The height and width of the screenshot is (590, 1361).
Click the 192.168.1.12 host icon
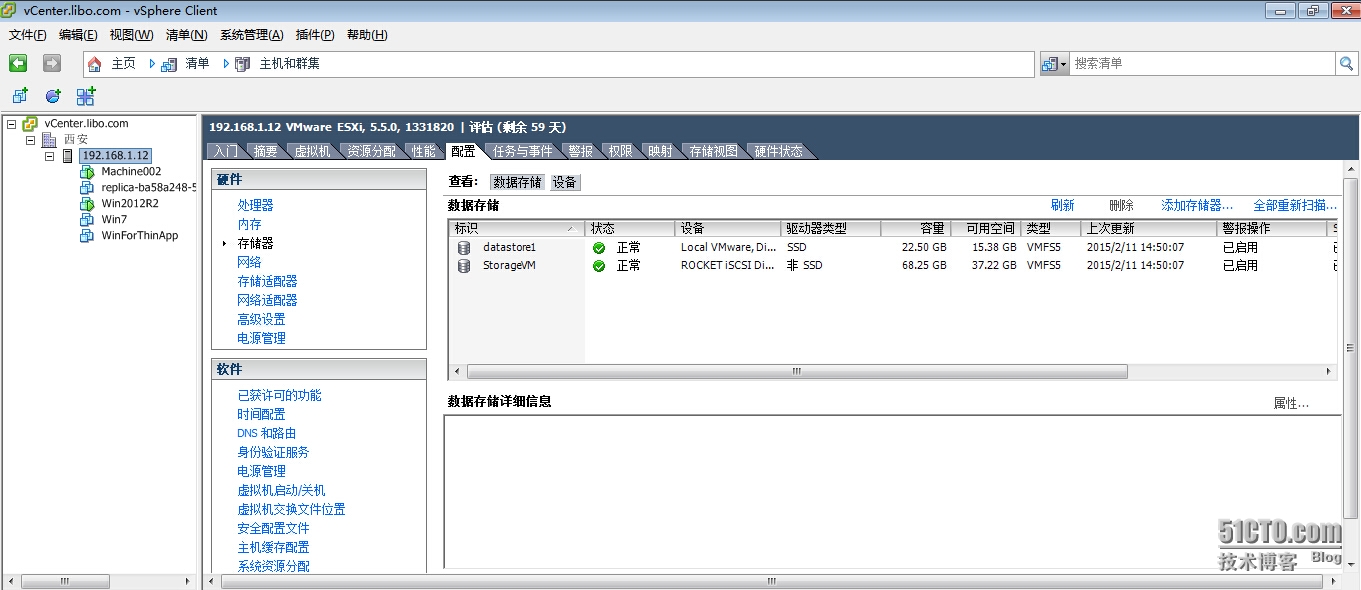68,156
